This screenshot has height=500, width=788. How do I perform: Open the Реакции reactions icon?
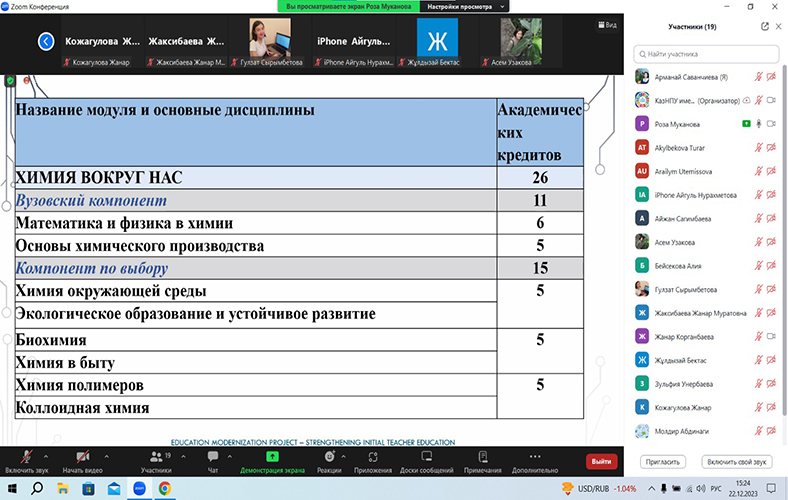point(329,455)
